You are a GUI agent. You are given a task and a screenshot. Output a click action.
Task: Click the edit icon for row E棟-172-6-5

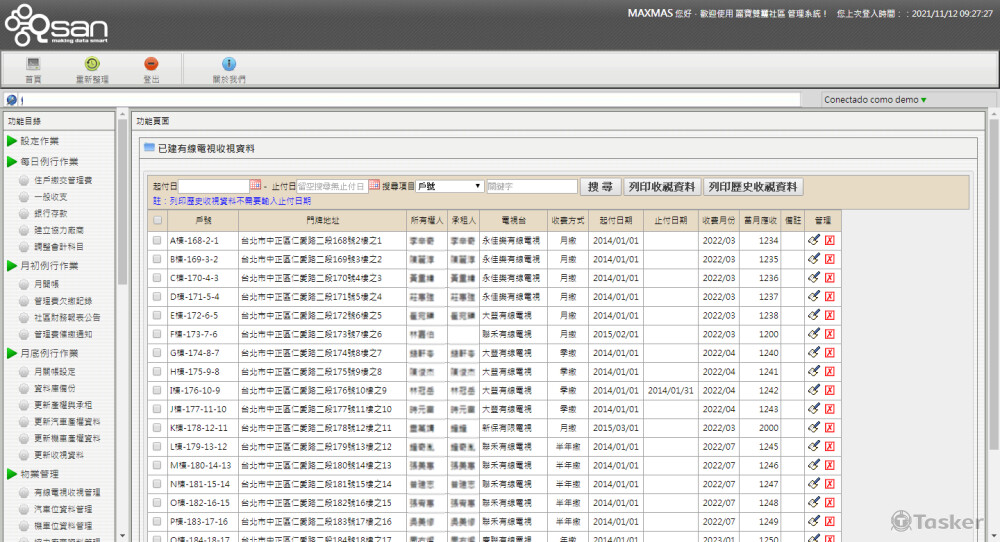pos(814,315)
